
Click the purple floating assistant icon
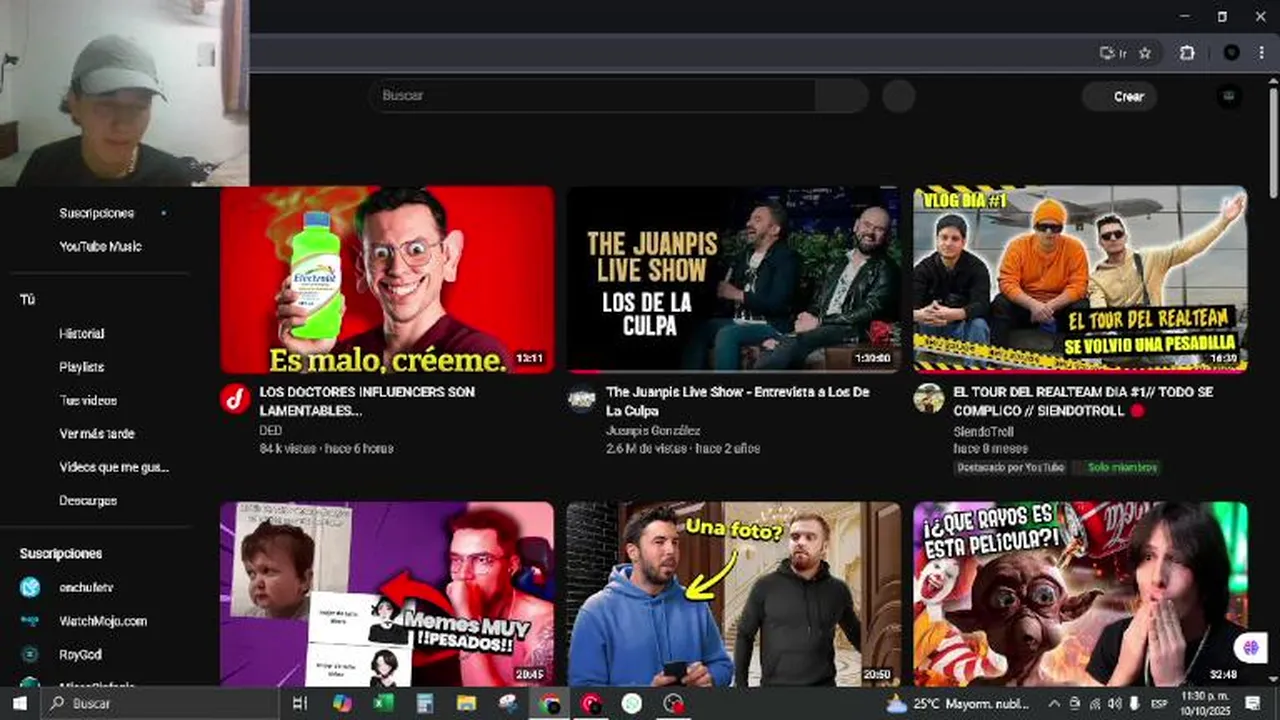coord(1250,648)
